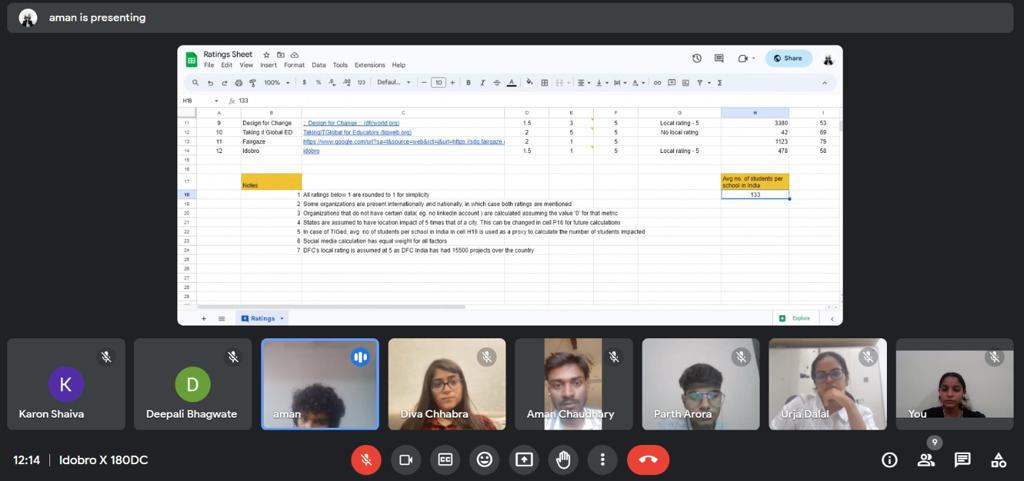Turn on your camera in Meet
Screen dimensions: 1024x481
click(406, 460)
